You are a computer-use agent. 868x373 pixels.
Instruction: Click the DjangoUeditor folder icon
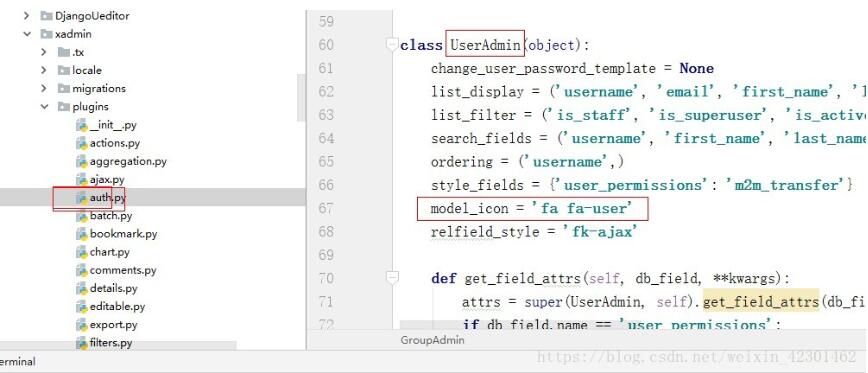46,16
